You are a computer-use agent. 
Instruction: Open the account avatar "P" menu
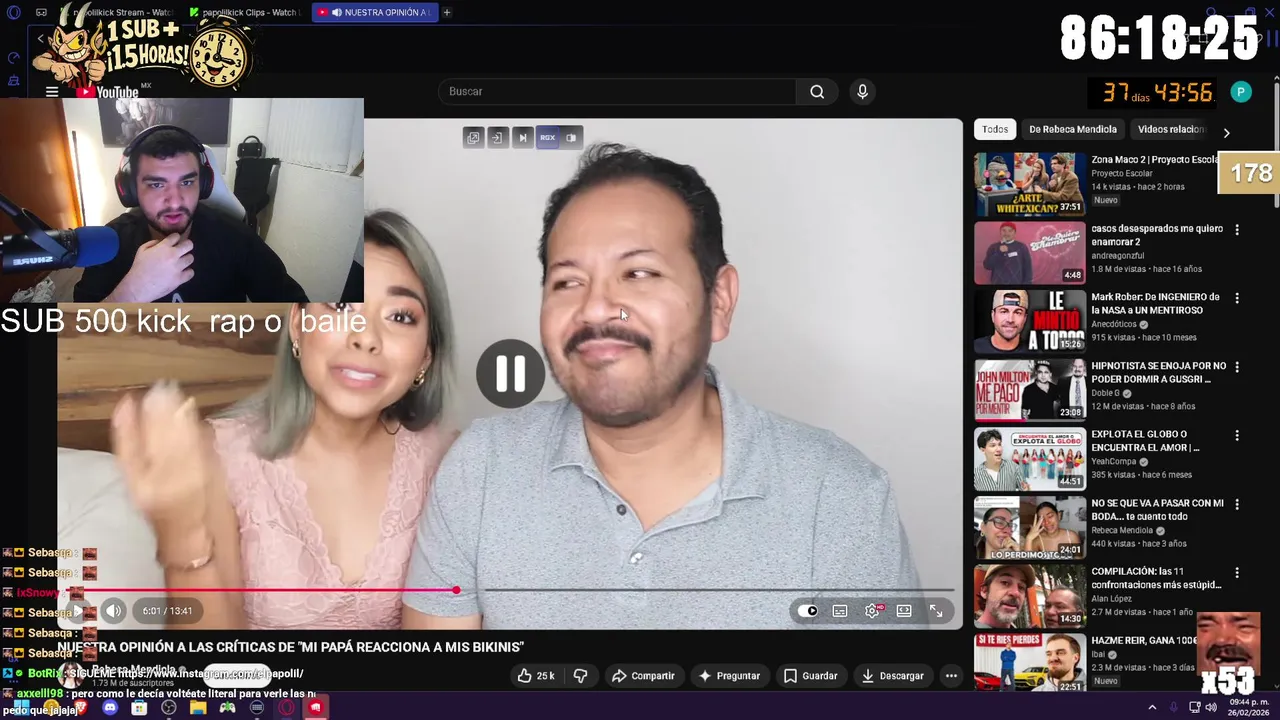click(1241, 92)
